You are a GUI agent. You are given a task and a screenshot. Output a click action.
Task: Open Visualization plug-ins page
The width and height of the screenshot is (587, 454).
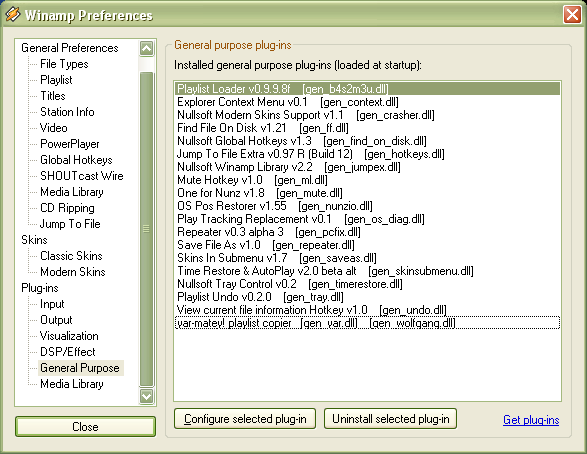[69, 336]
